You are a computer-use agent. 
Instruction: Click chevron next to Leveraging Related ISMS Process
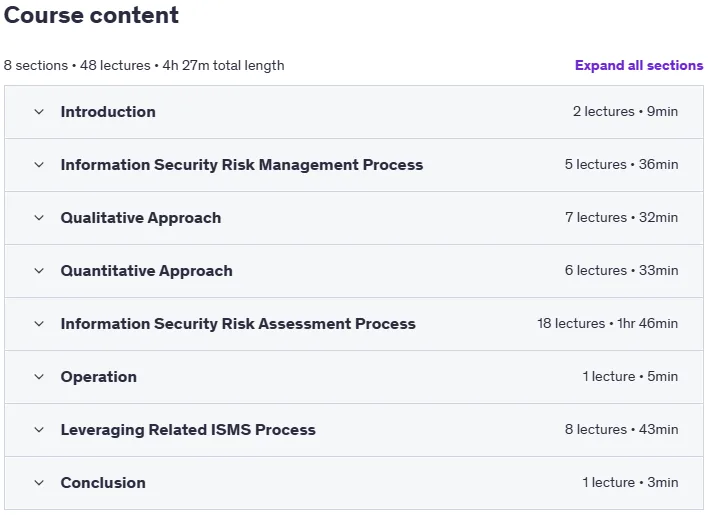39,430
